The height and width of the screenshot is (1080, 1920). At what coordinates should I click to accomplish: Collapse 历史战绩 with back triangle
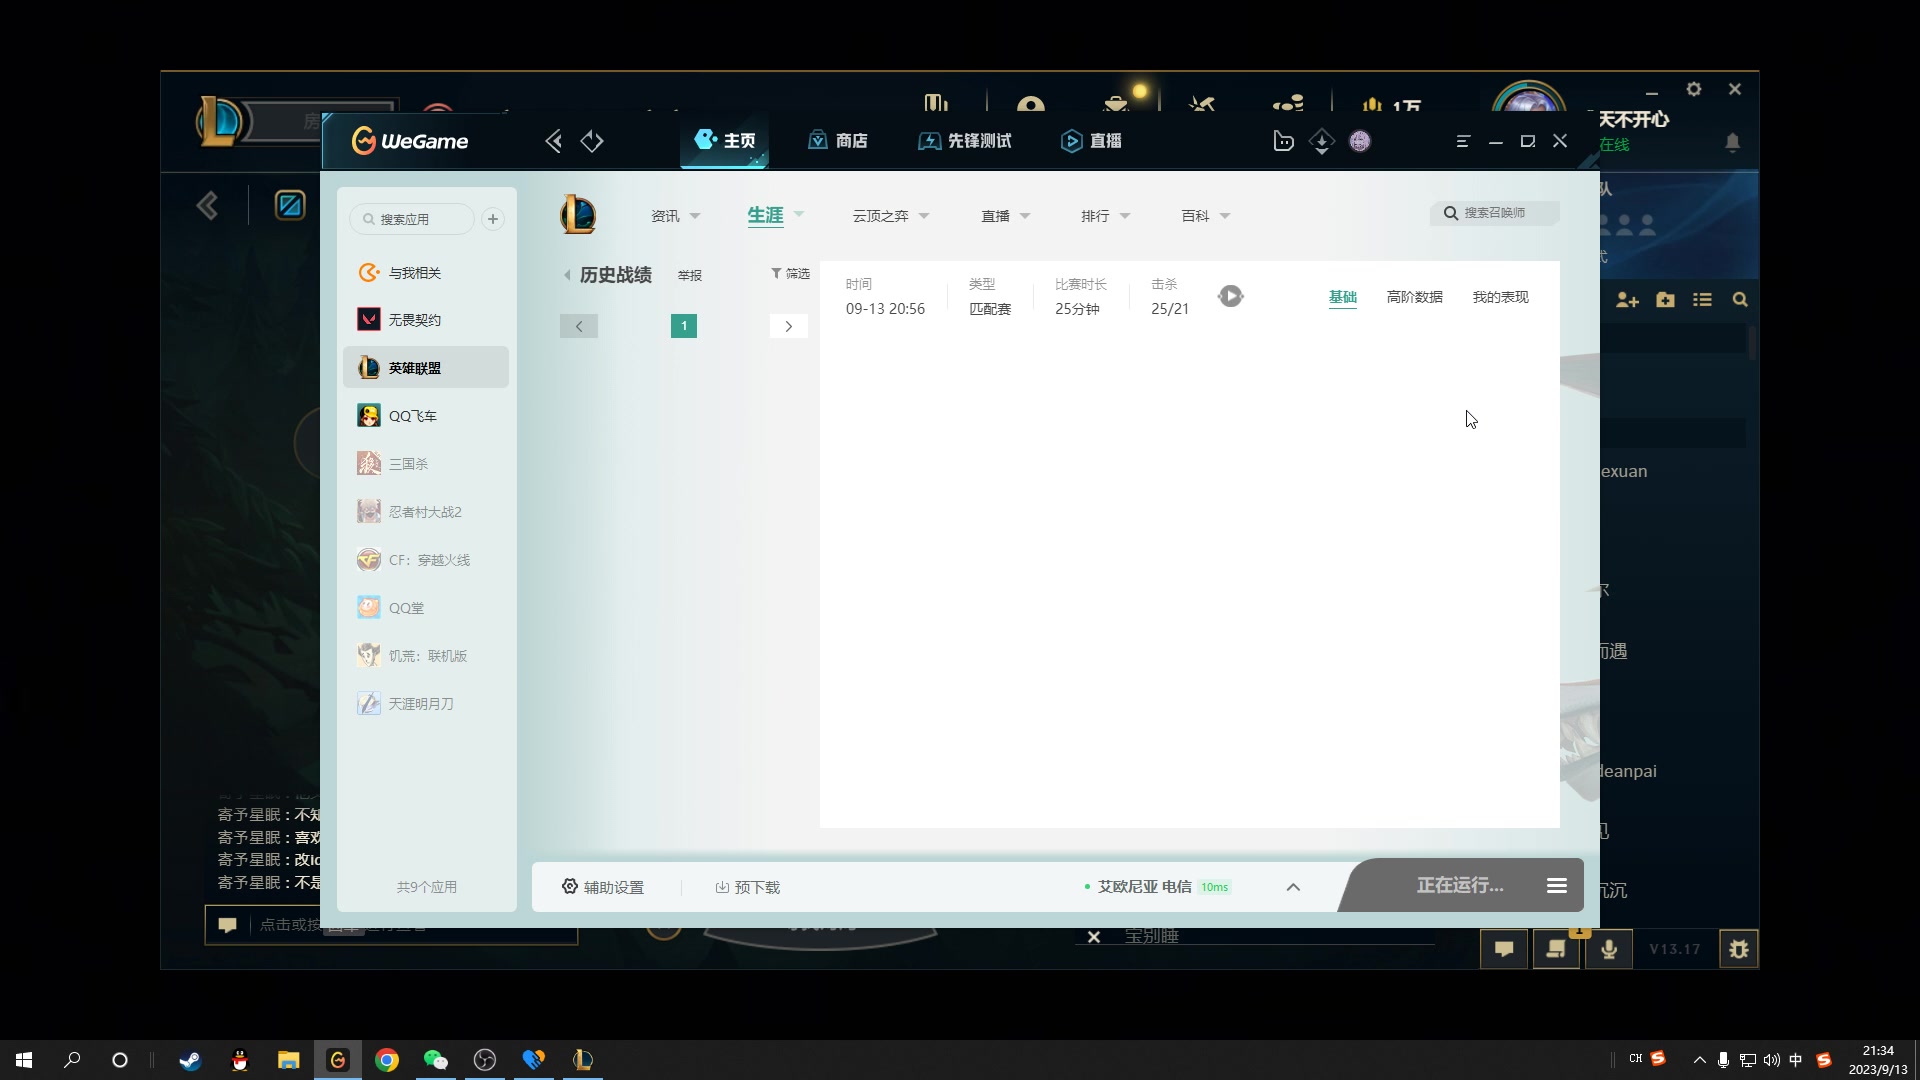(567, 275)
